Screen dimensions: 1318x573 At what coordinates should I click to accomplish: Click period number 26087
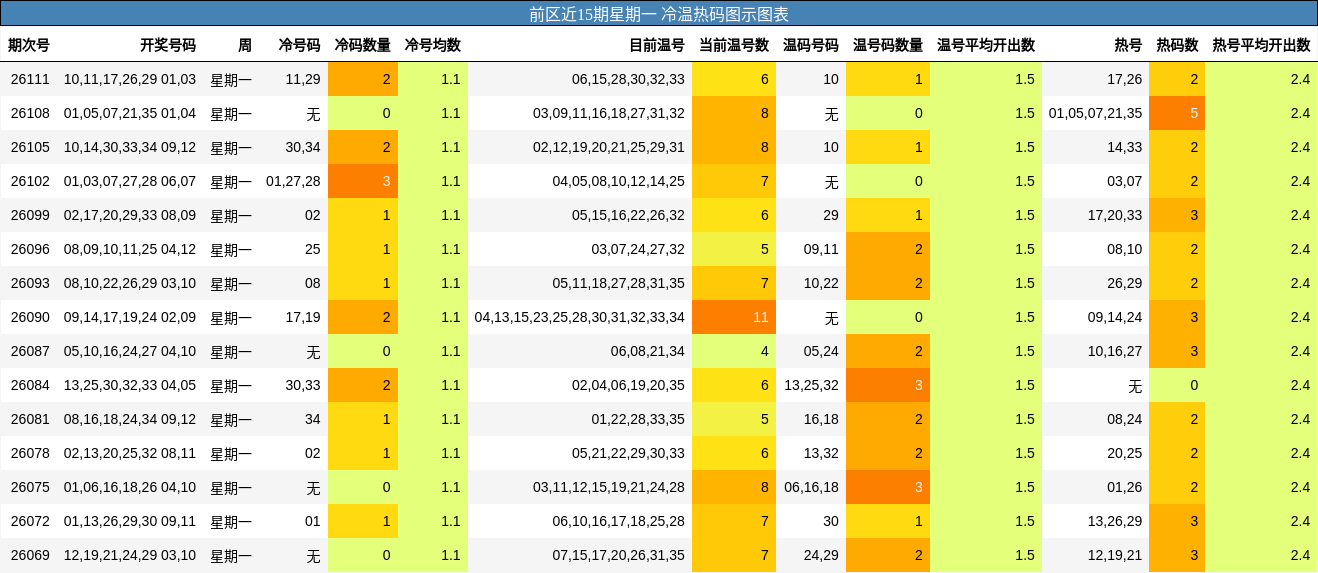click(x=30, y=351)
